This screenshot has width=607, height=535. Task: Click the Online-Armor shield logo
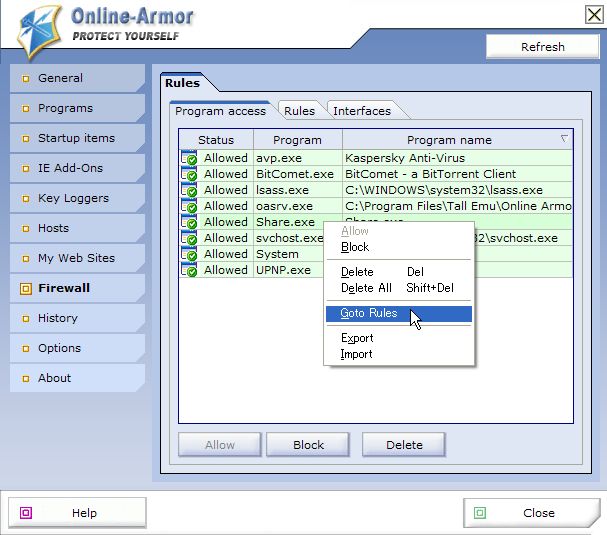point(39,31)
